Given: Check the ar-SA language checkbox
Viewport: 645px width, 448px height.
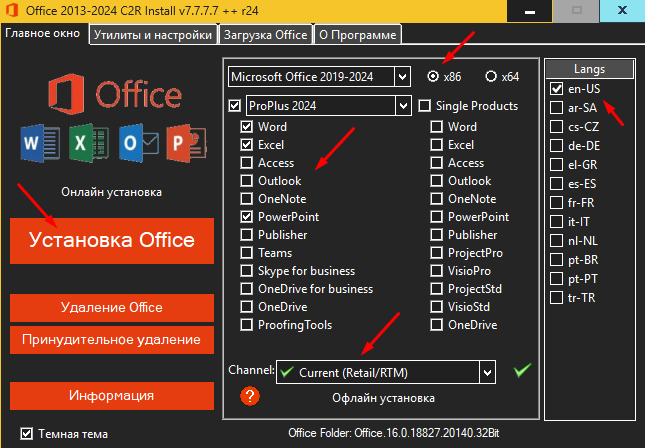Looking at the screenshot, I should click(557, 108).
